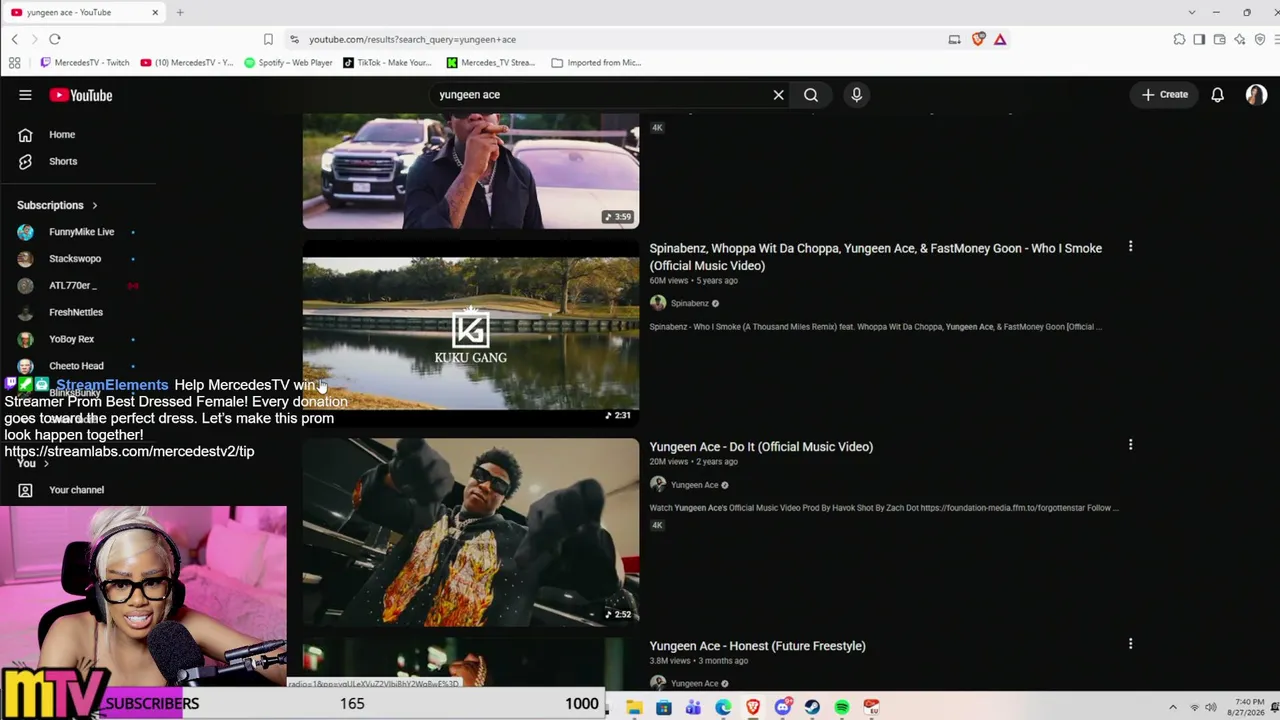Play the 3:59 video thumbnail at top
Image resolution: width=1280 pixels, height=720 pixels.
pyautogui.click(x=470, y=170)
